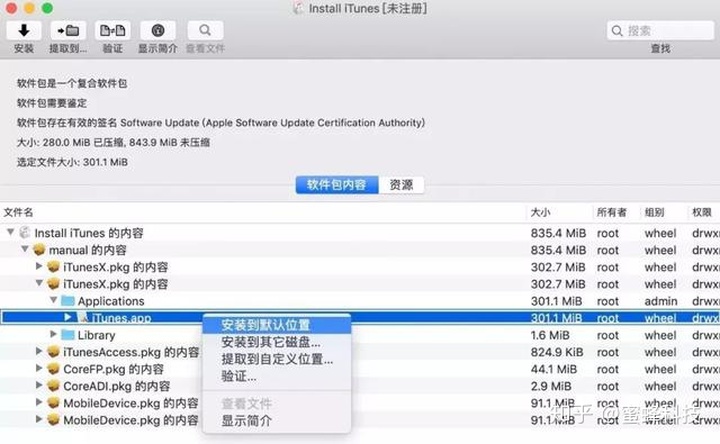Click the 824.9 KiB size cell
This screenshot has width=720, height=444.
click(557, 352)
